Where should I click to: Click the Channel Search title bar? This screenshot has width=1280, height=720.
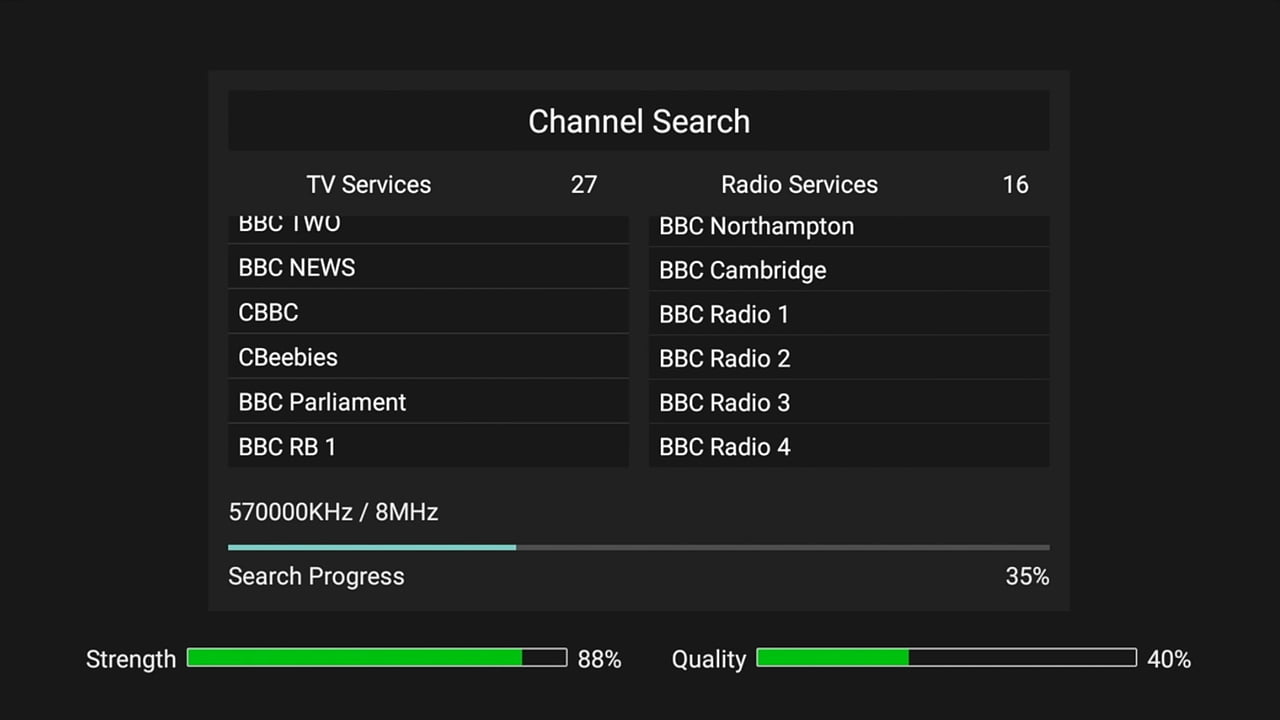pos(639,121)
